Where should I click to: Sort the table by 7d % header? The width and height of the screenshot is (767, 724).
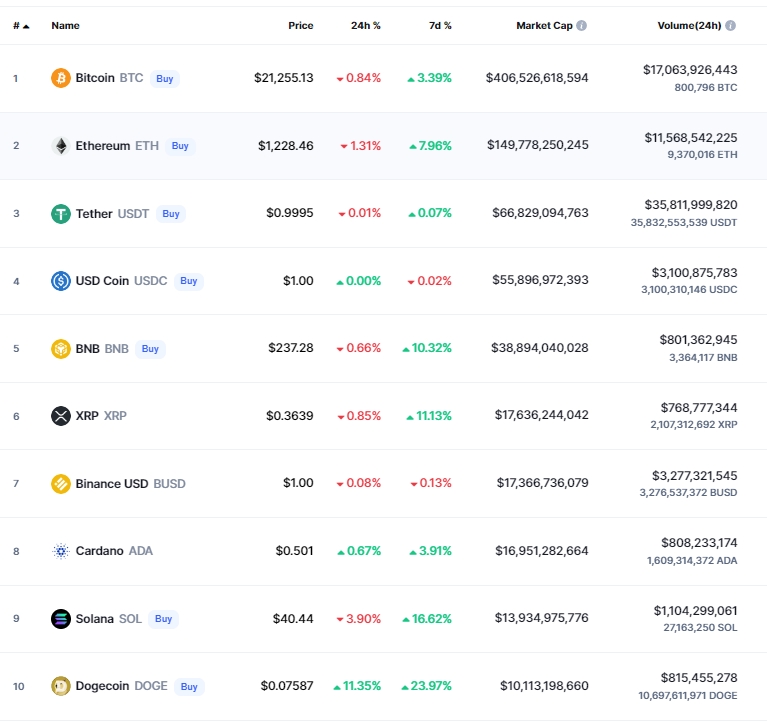click(x=440, y=25)
